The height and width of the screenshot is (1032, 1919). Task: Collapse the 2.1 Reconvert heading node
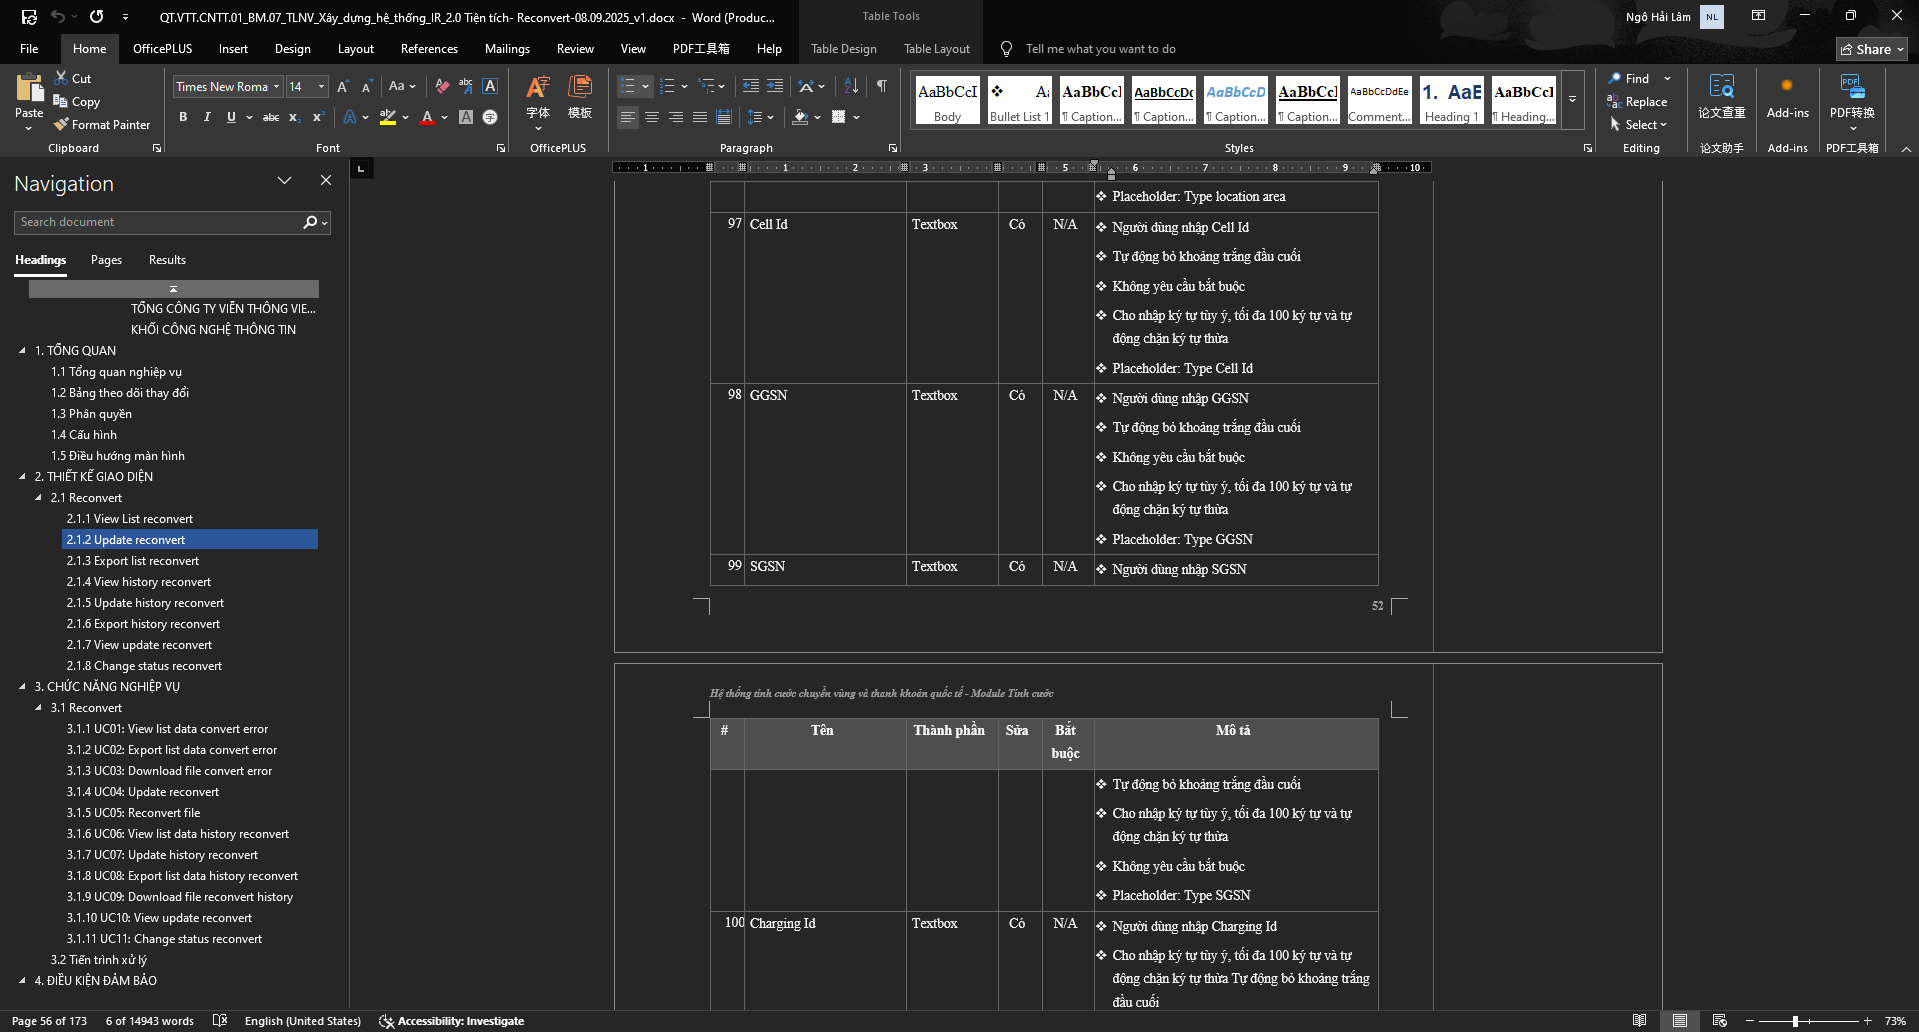click(39, 498)
